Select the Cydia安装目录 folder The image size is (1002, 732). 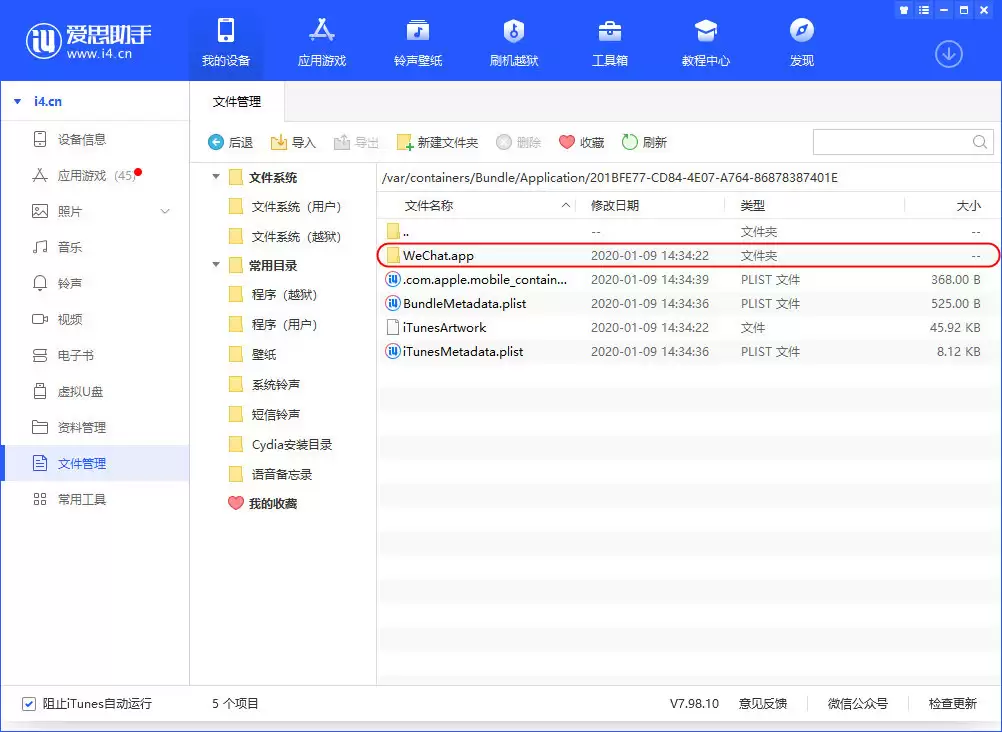281,444
